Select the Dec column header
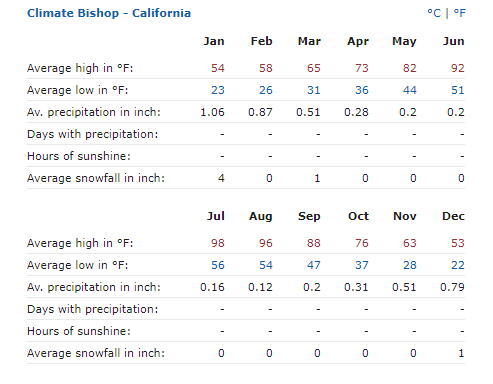The height and width of the screenshot is (384, 493). pyautogui.click(x=453, y=216)
